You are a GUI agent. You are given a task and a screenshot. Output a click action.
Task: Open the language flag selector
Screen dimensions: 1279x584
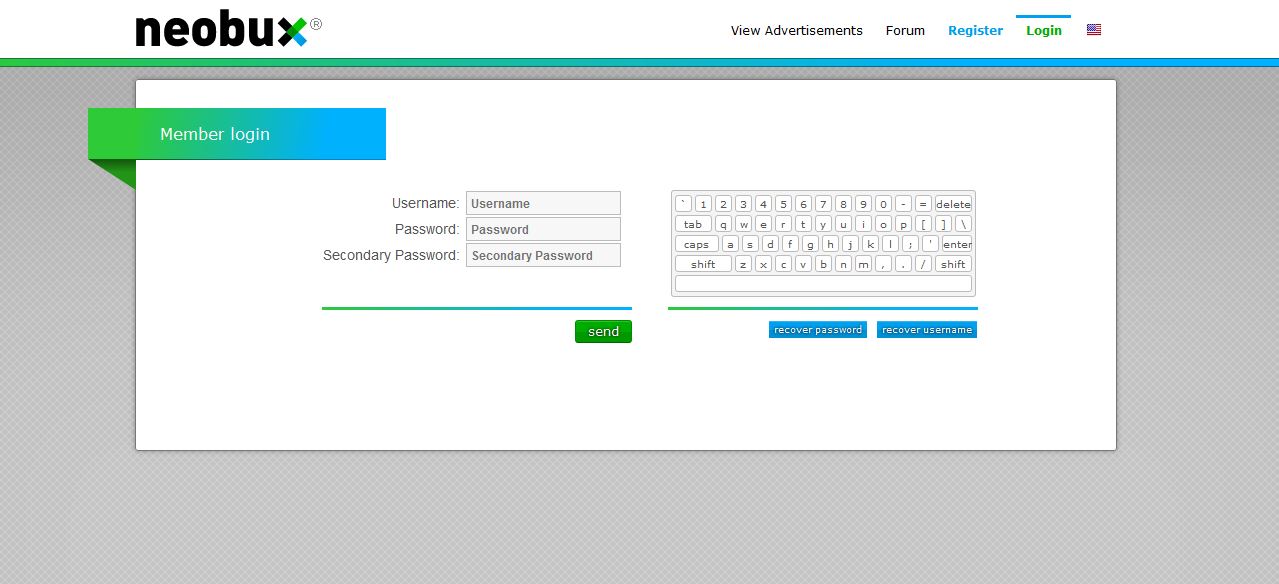point(1094,30)
